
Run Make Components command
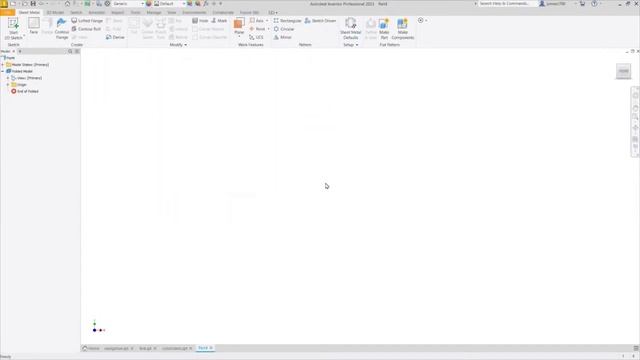402,29
